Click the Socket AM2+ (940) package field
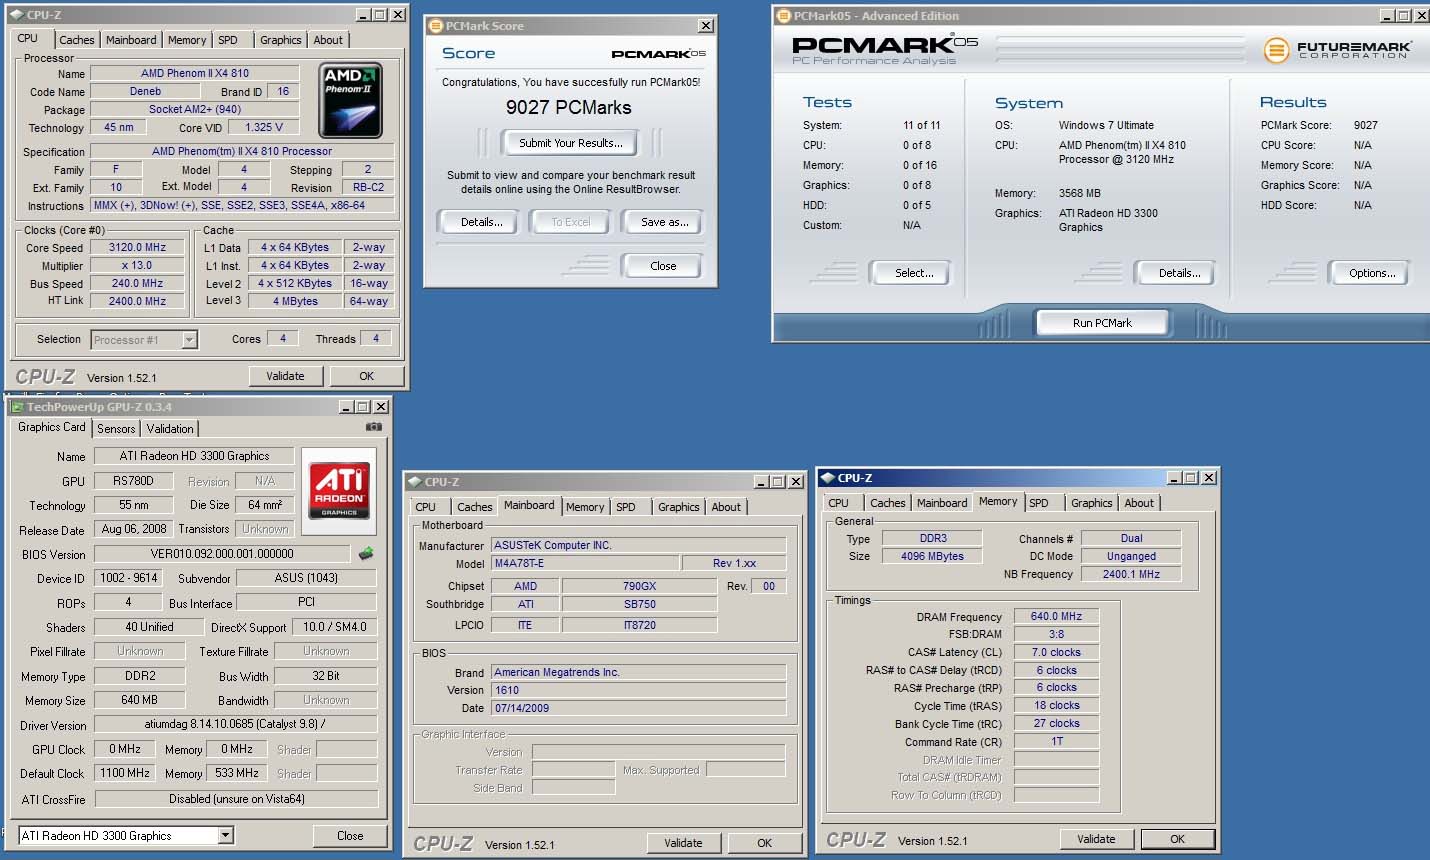The width and height of the screenshot is (1430, 860). pos(194,109)
